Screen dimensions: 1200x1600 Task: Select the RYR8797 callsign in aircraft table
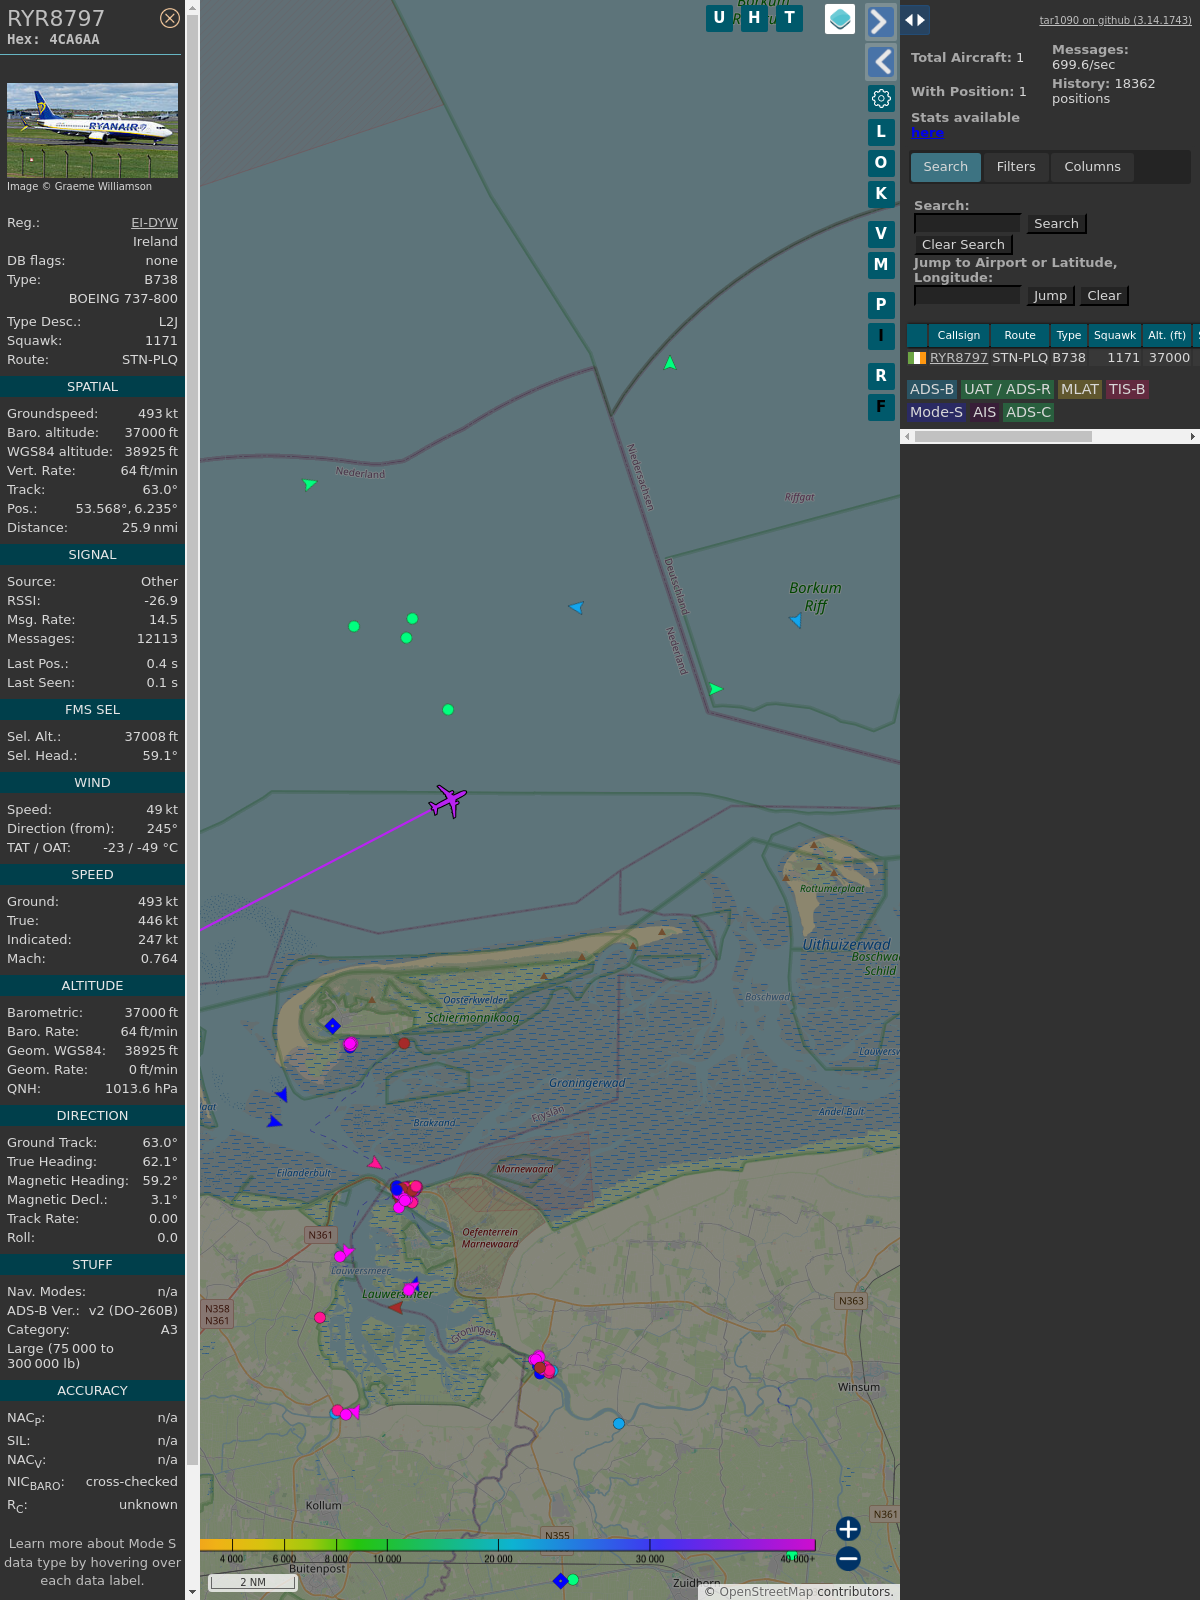coord(959,358)
